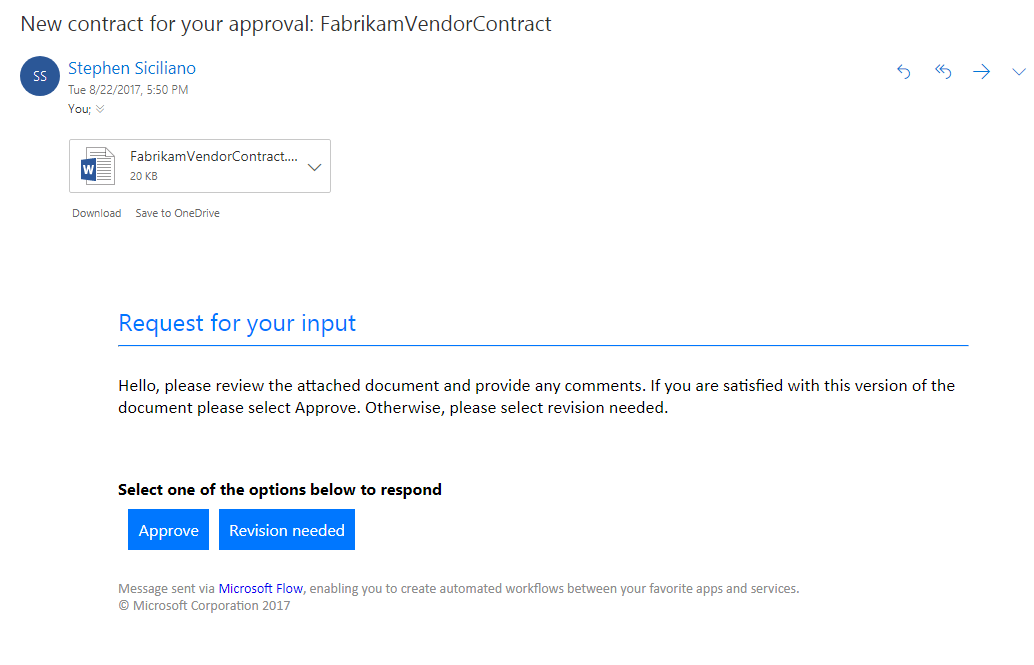The image size is (1034, 665).
Task: Click the Reply all double-arrow icon
Action: coord(943,72)
